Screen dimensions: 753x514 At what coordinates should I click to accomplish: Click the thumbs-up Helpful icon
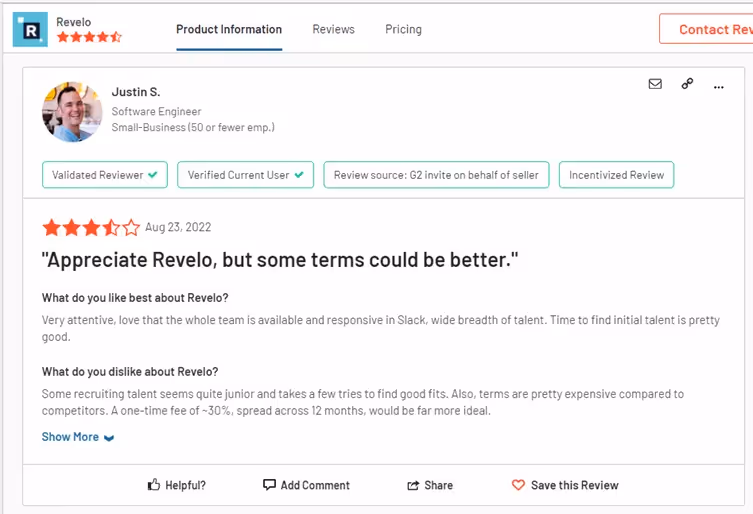154,484
